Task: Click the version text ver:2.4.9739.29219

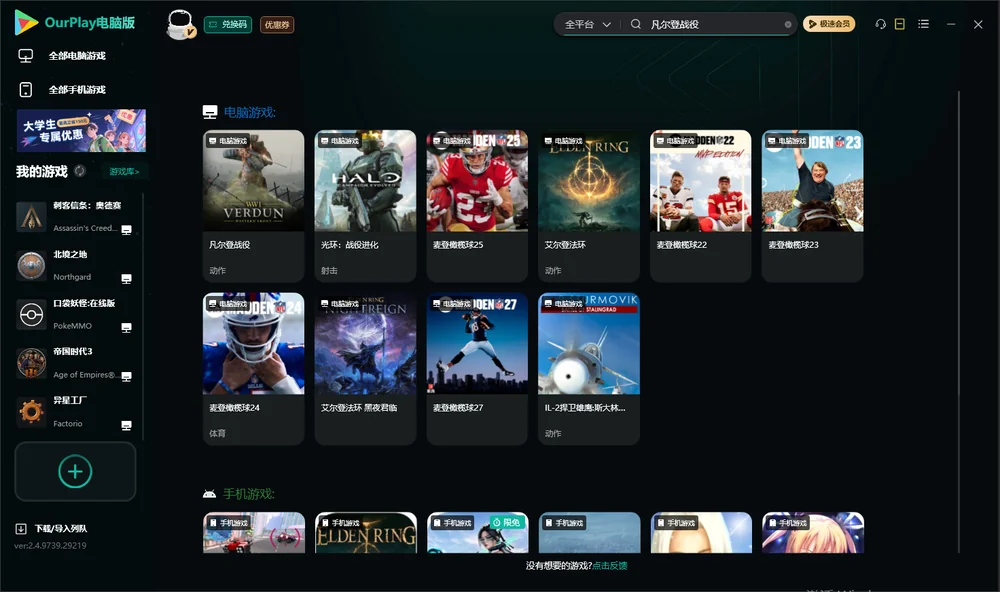Action: (50, 545)
